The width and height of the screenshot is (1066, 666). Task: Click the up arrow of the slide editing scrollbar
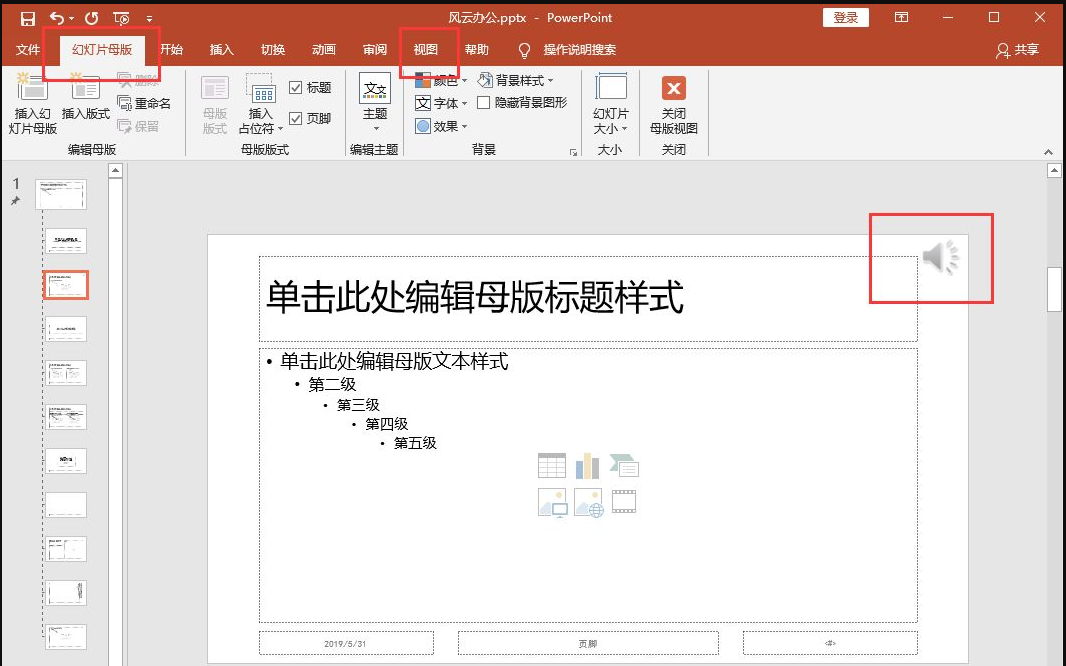(1054, 171)
